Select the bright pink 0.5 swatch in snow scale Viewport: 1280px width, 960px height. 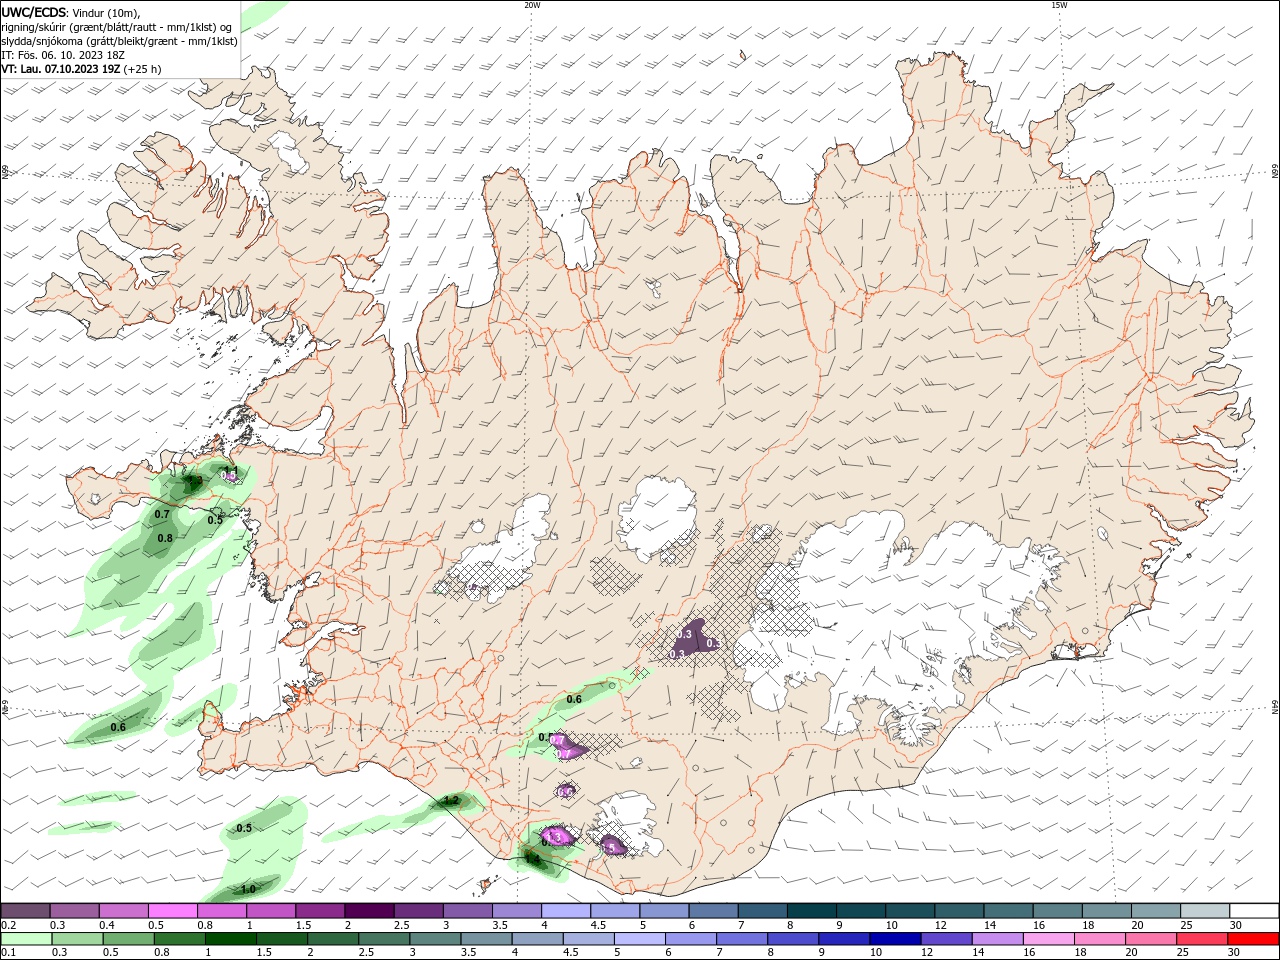(172, 911)
